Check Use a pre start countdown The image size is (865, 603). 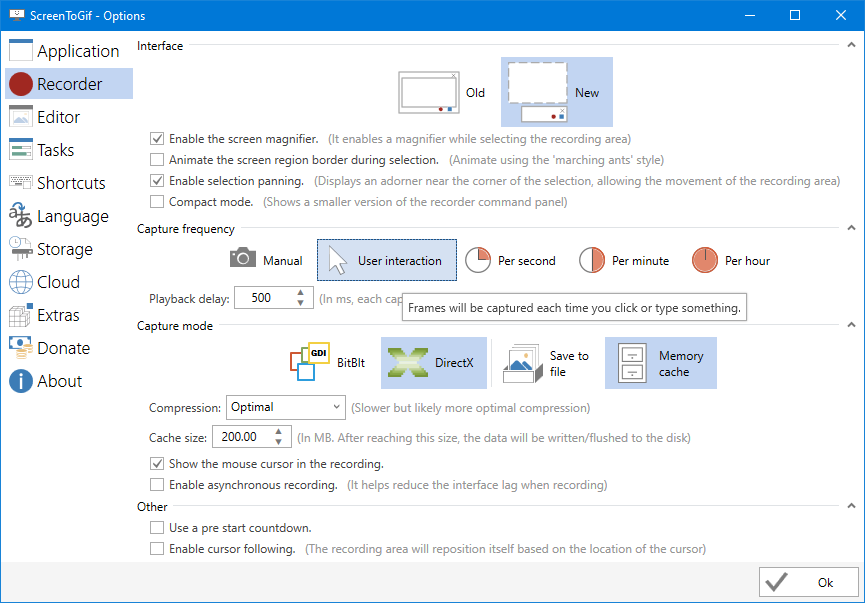[x=157, y=527]
